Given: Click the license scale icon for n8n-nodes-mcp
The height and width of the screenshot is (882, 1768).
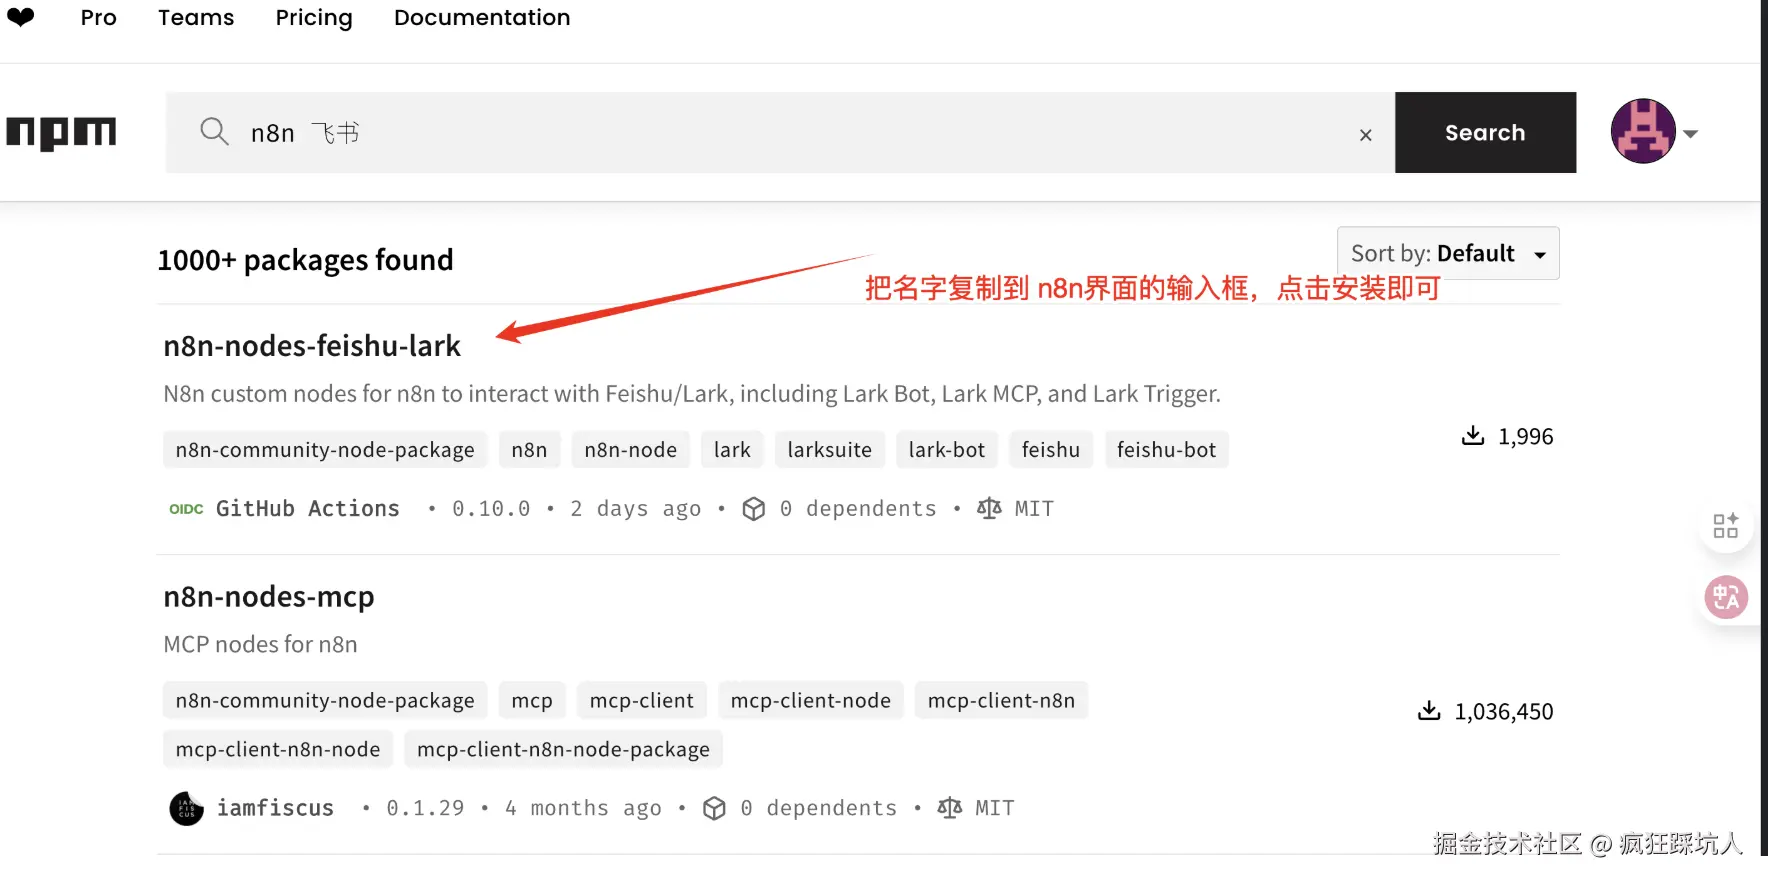Looking at the screenshot, I should pyautogui.click(x=950, y=807).
